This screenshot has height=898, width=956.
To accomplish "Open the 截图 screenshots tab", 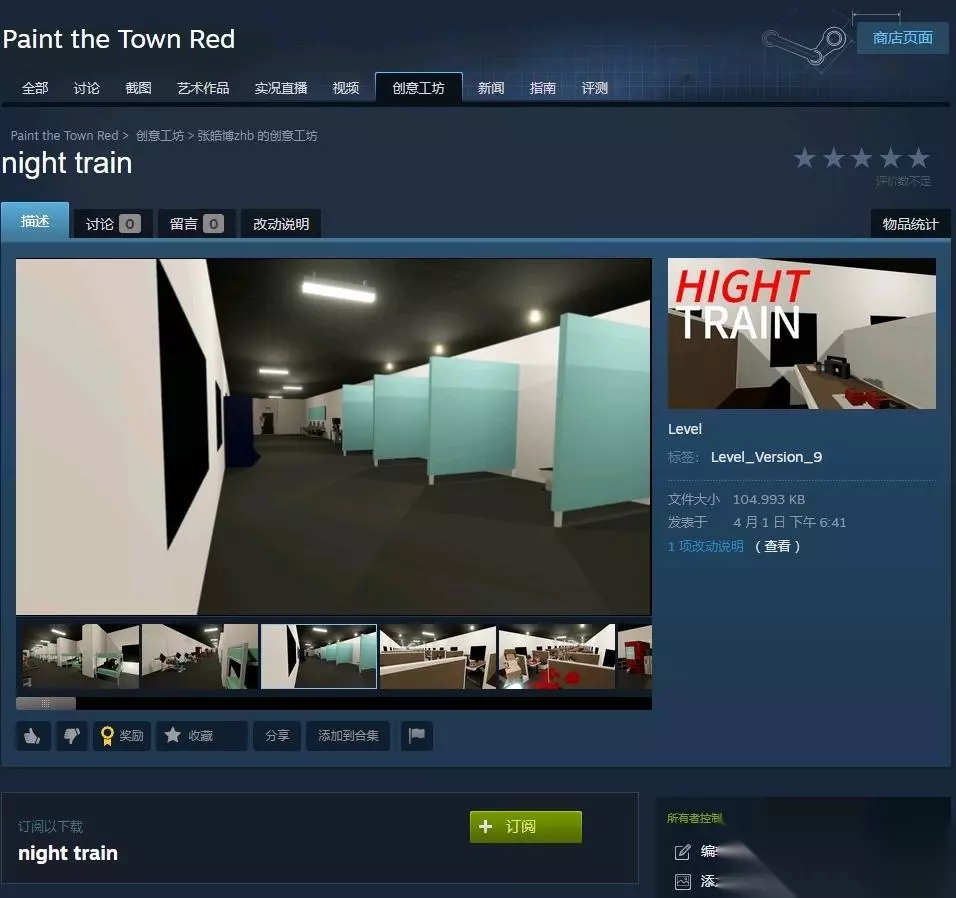I will tap(138, 88).
